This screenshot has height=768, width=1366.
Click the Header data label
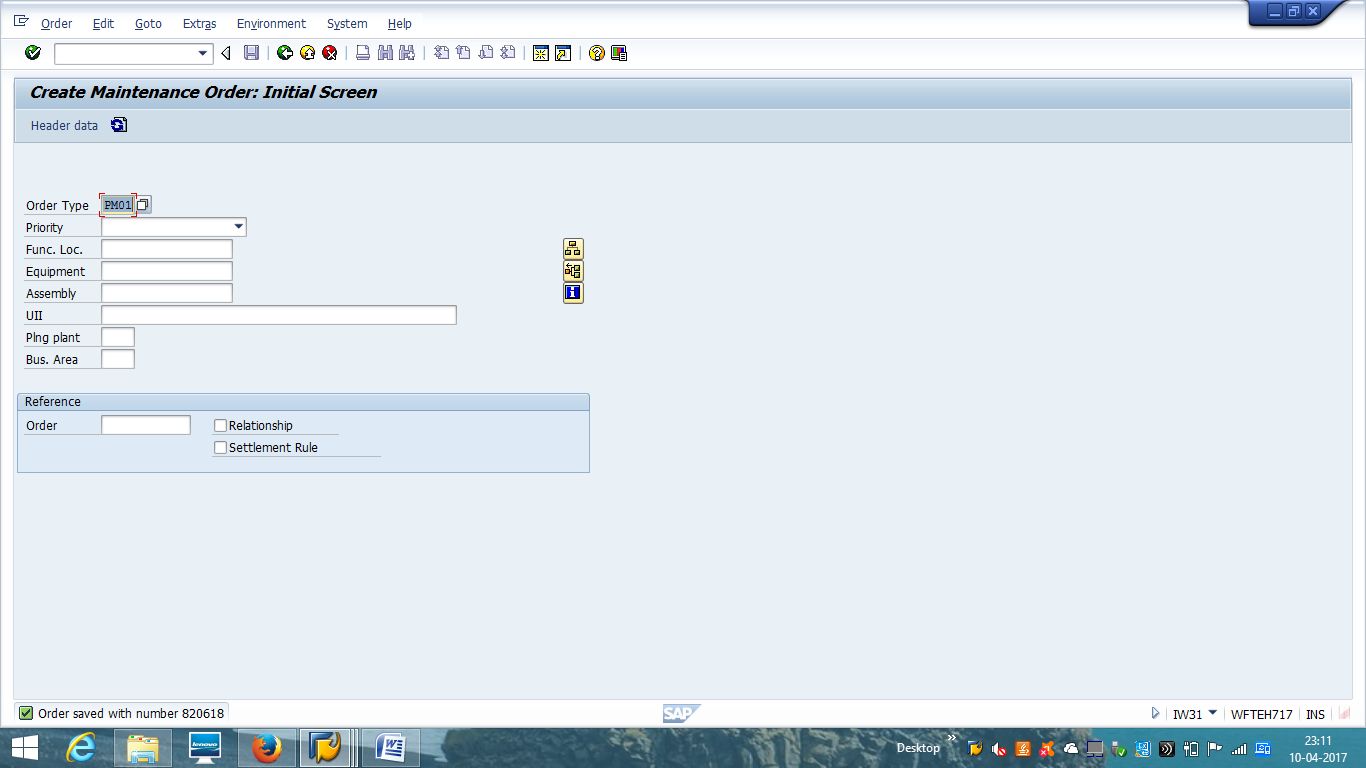64,126
